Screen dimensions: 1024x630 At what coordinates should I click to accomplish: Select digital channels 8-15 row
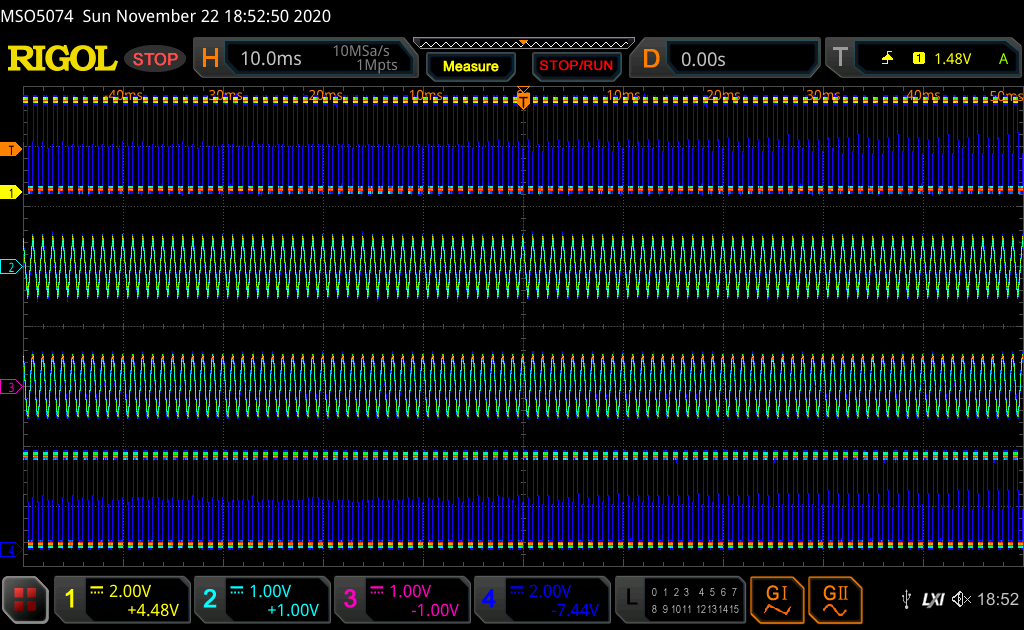(694, 609)
